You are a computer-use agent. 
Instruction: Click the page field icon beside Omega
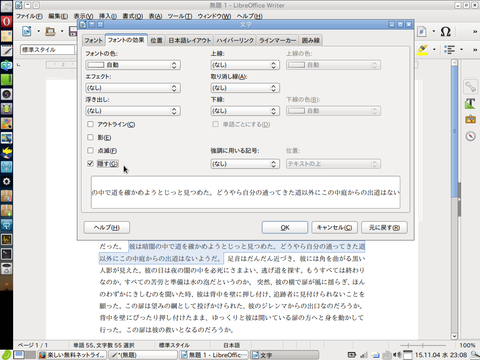click(x=422, y=32)
